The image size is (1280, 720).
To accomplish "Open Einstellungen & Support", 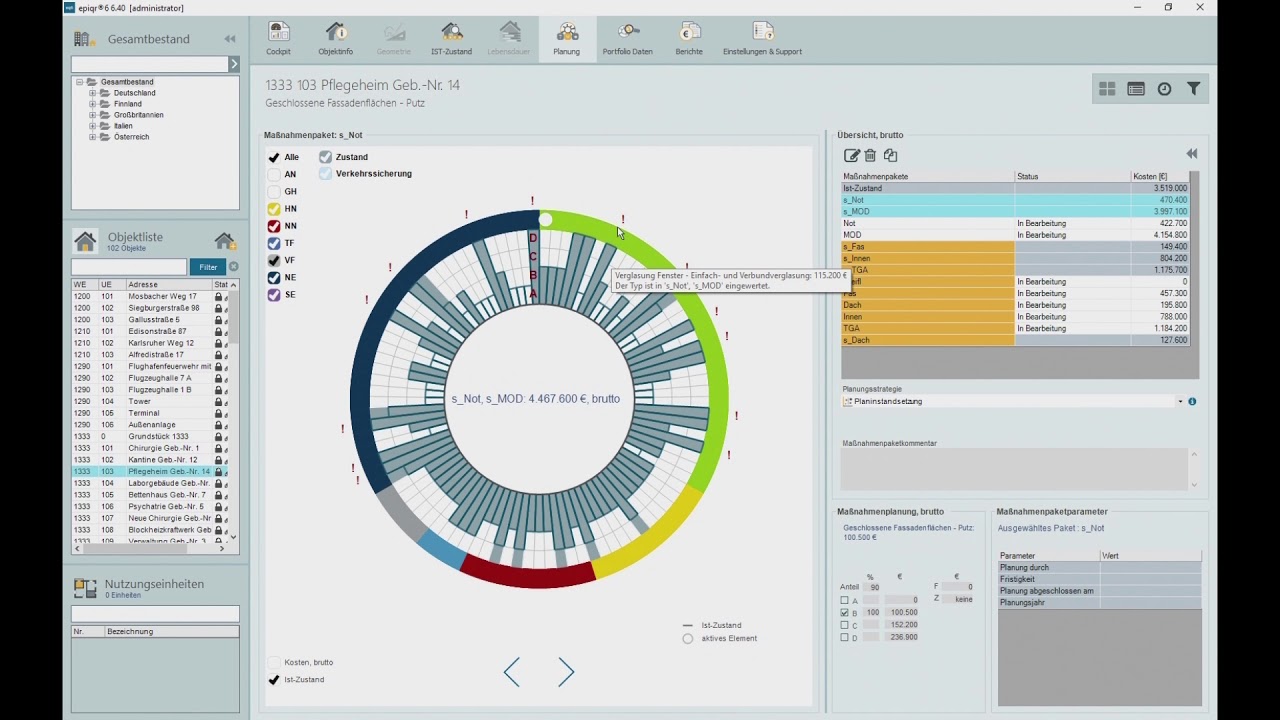I will 763,38.
